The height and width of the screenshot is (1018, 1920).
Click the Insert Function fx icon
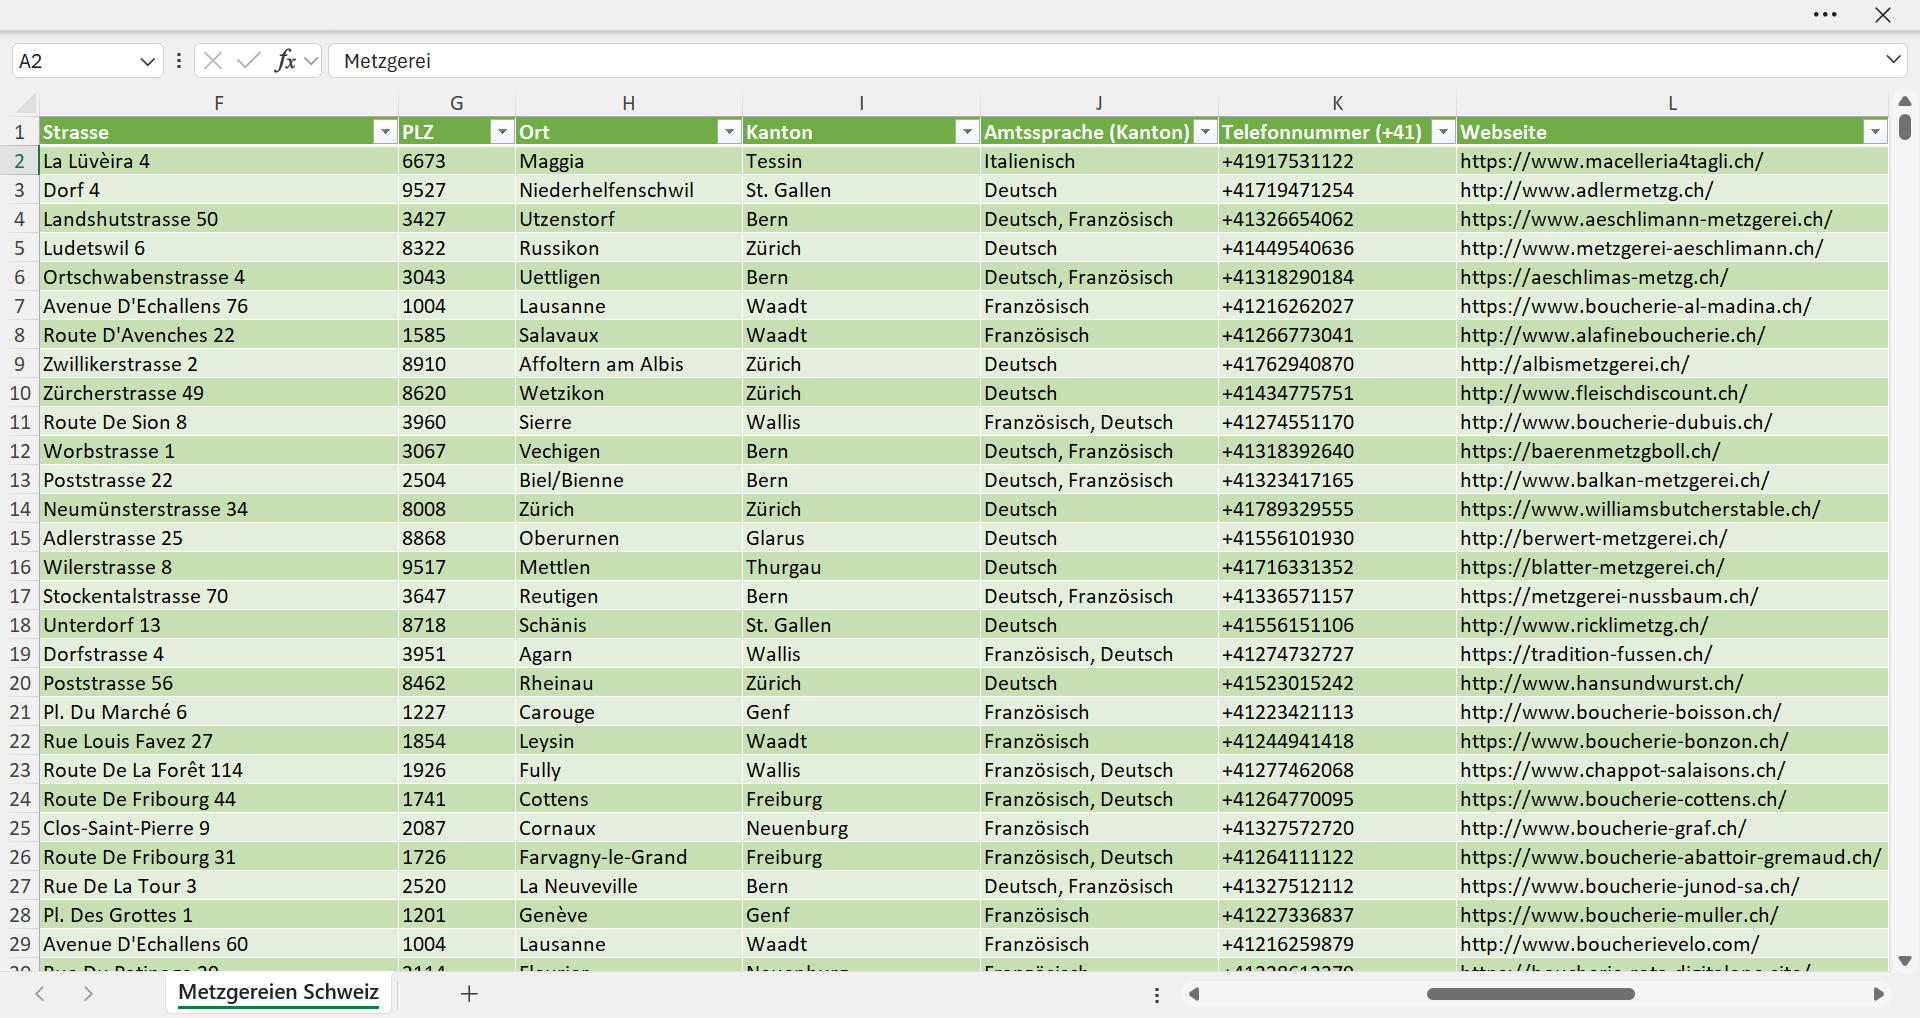285,60
